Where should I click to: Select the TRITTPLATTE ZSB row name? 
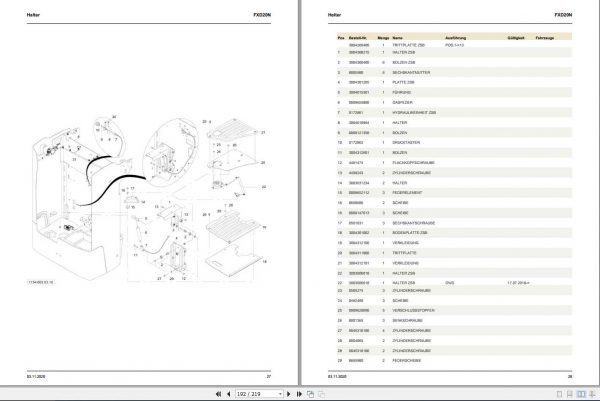tap(408, 45)
